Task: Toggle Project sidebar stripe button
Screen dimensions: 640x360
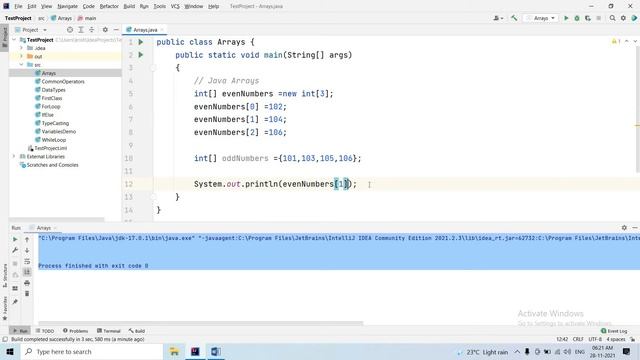Action: point(4,37)
